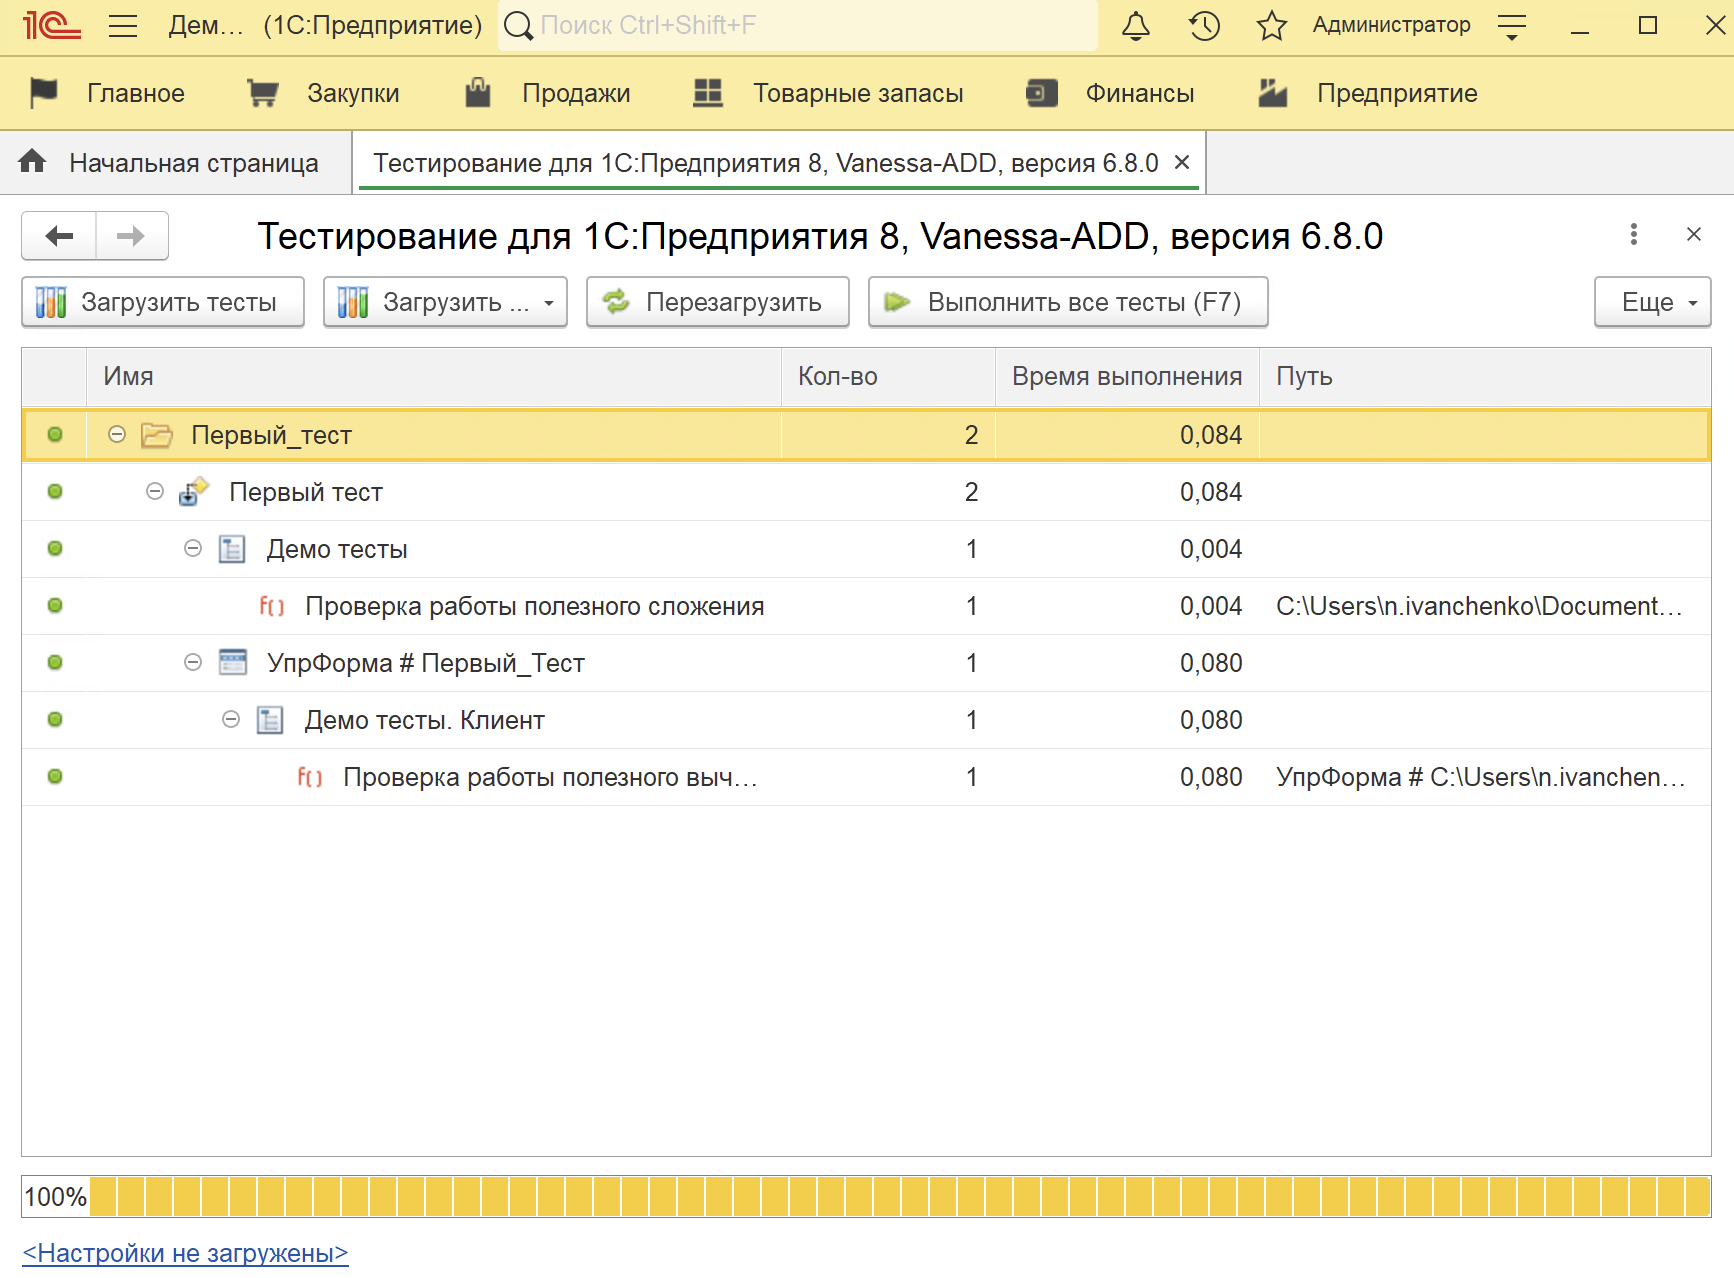Open the Товарные запасы section
This screenshot has height=1278, width=1734.
pos(829,93)
